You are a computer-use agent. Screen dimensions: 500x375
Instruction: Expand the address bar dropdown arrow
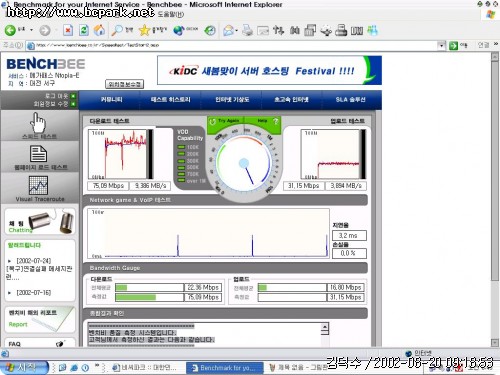coord(441,45)
